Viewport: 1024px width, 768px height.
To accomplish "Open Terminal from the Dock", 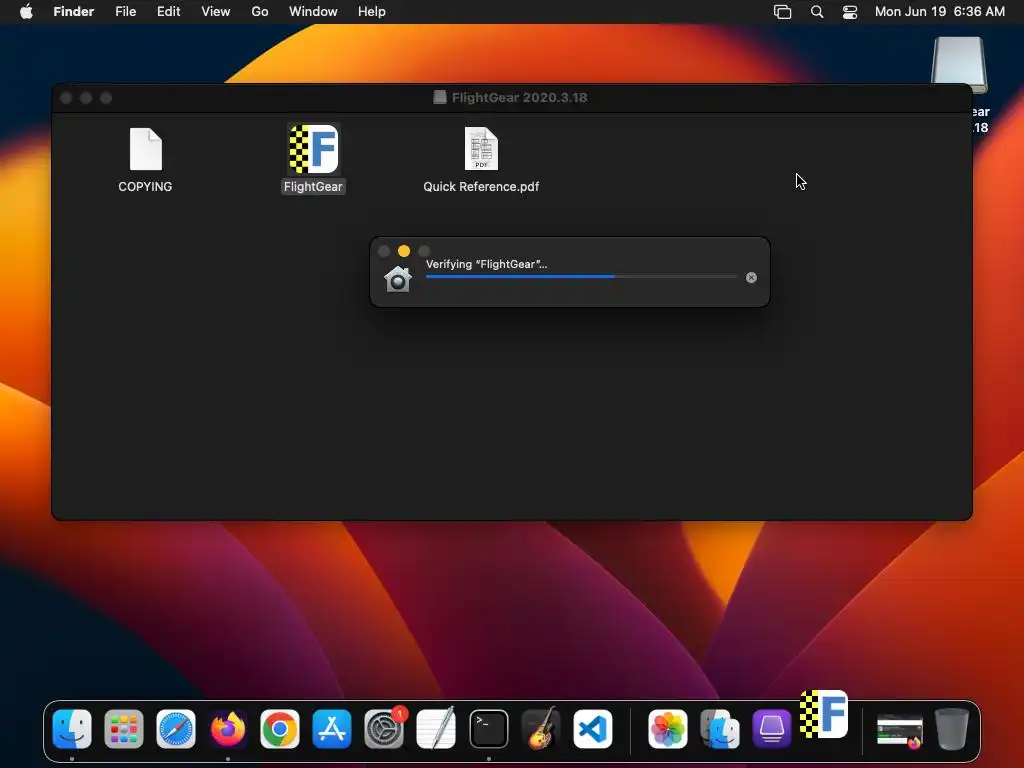I will (488, 729).
